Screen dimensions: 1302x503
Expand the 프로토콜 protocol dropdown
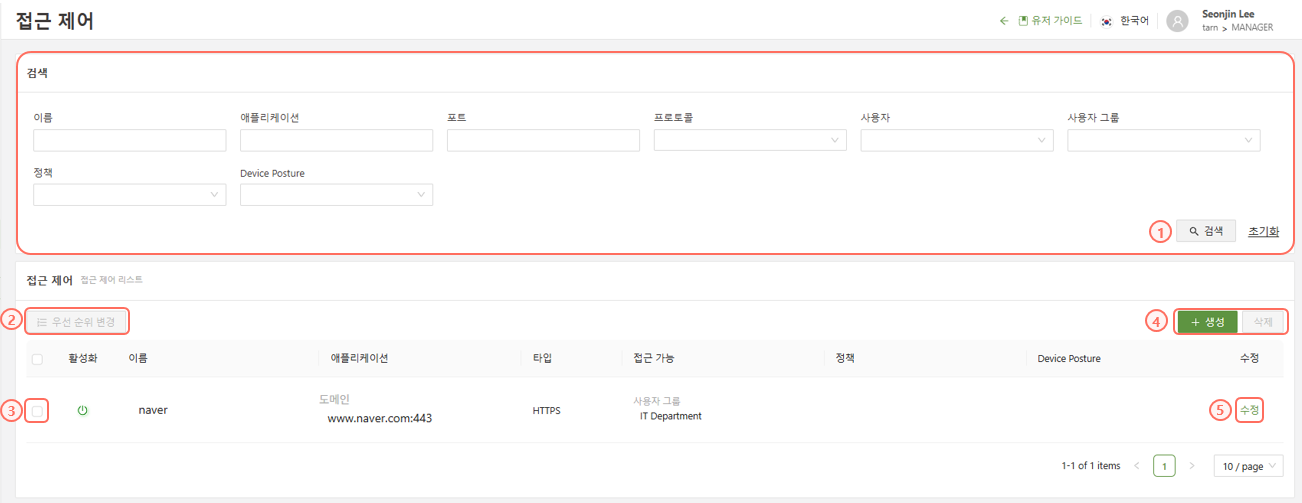coord(750,141)
